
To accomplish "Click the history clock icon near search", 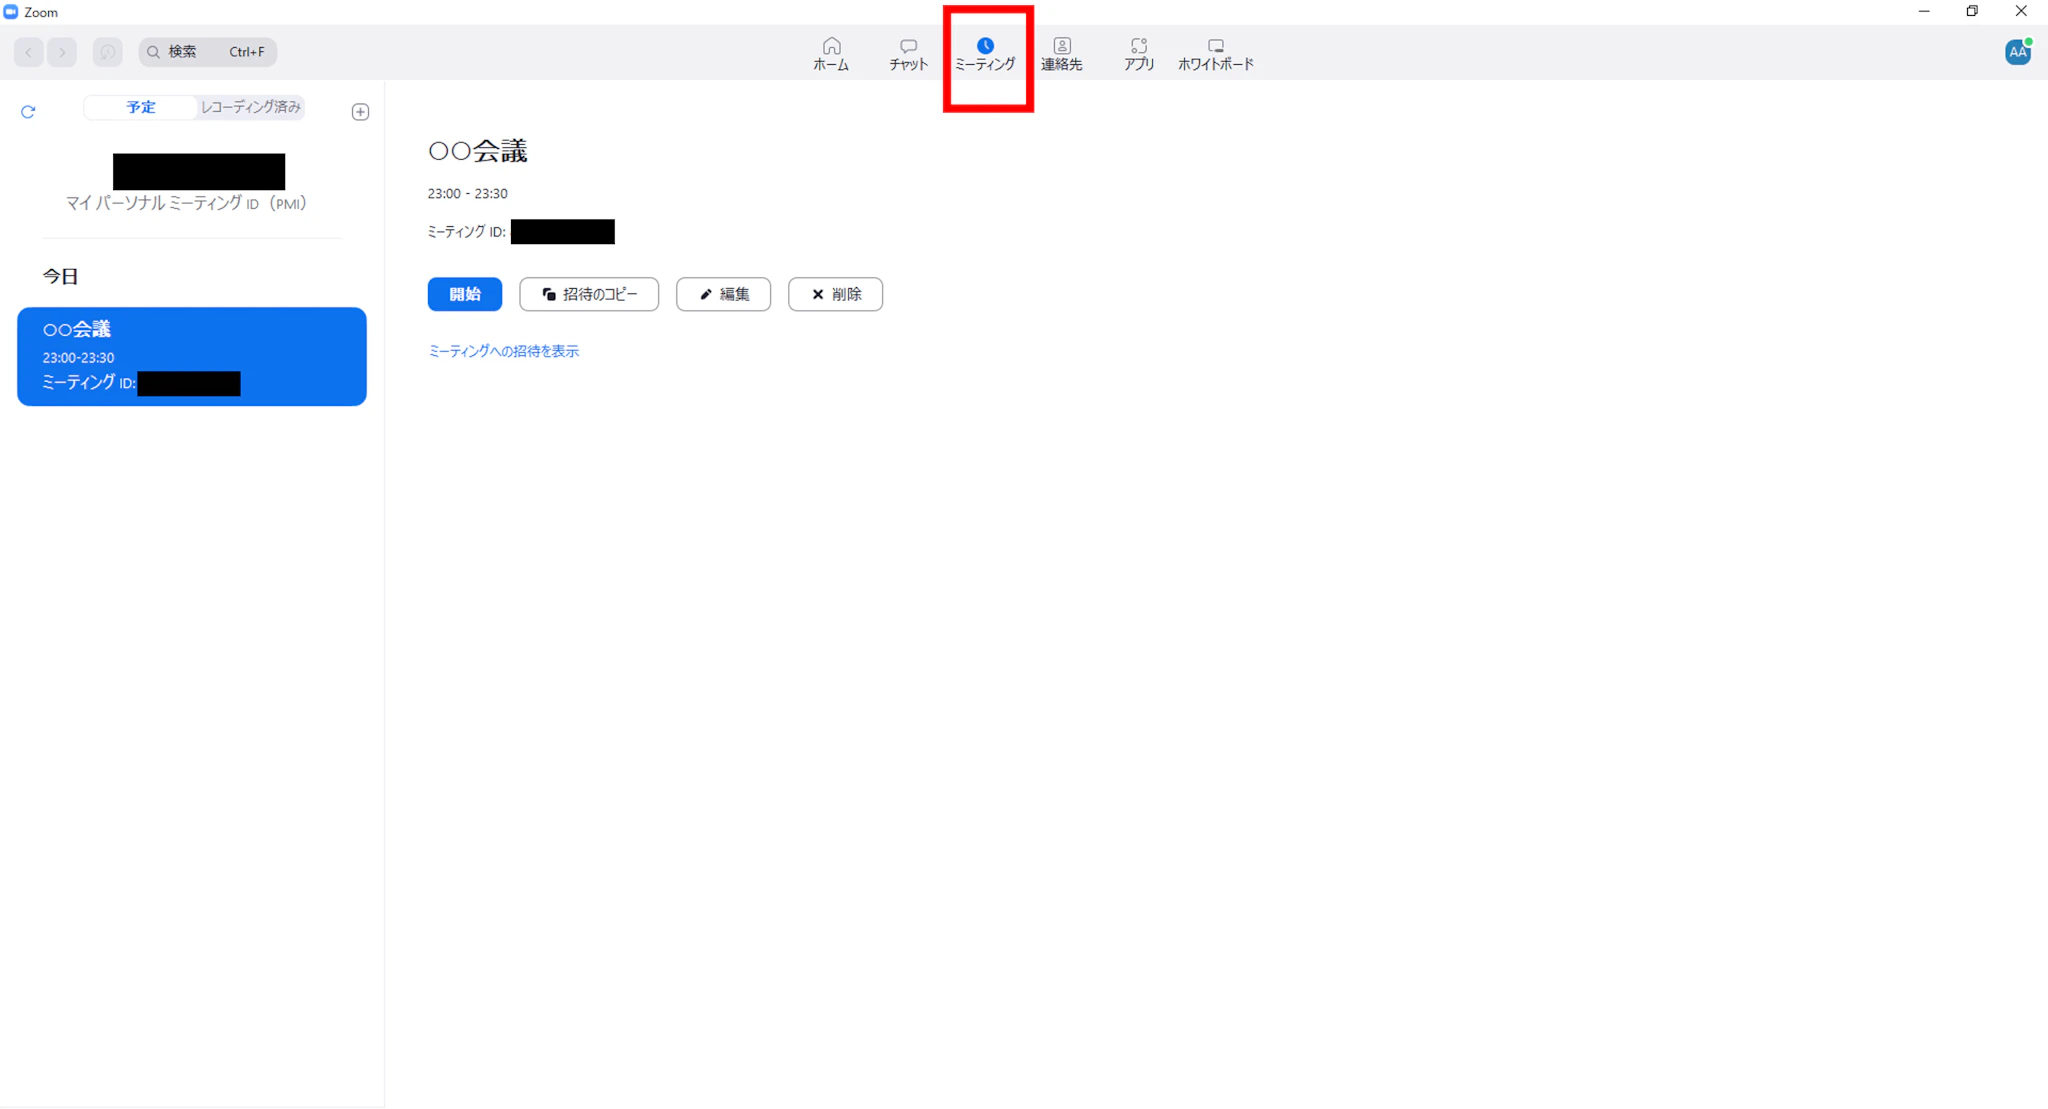I will [107, 52].
